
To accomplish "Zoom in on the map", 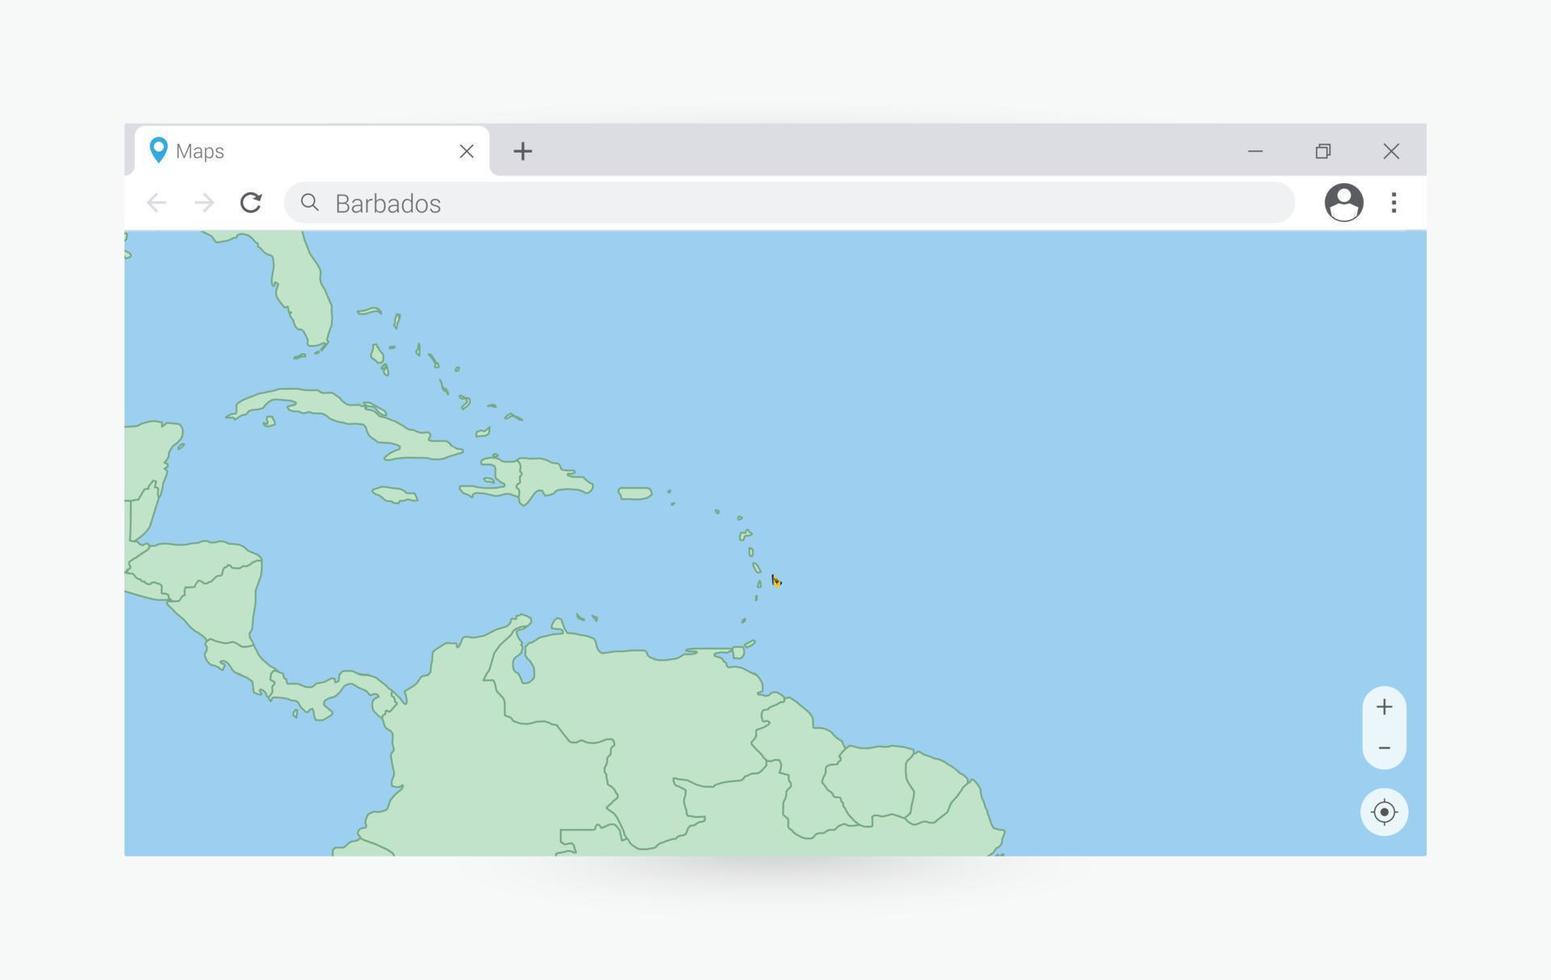I will click(x=1384, y=707).
